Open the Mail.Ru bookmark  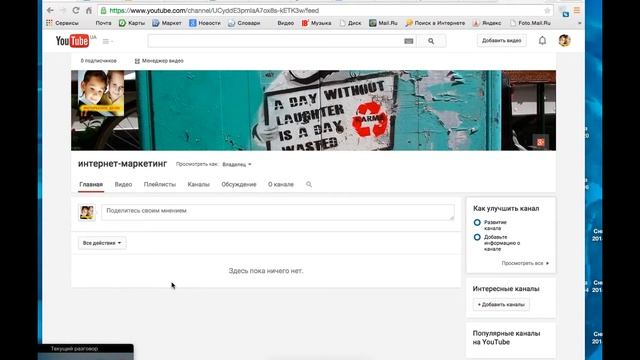click(x=383, y=23)
